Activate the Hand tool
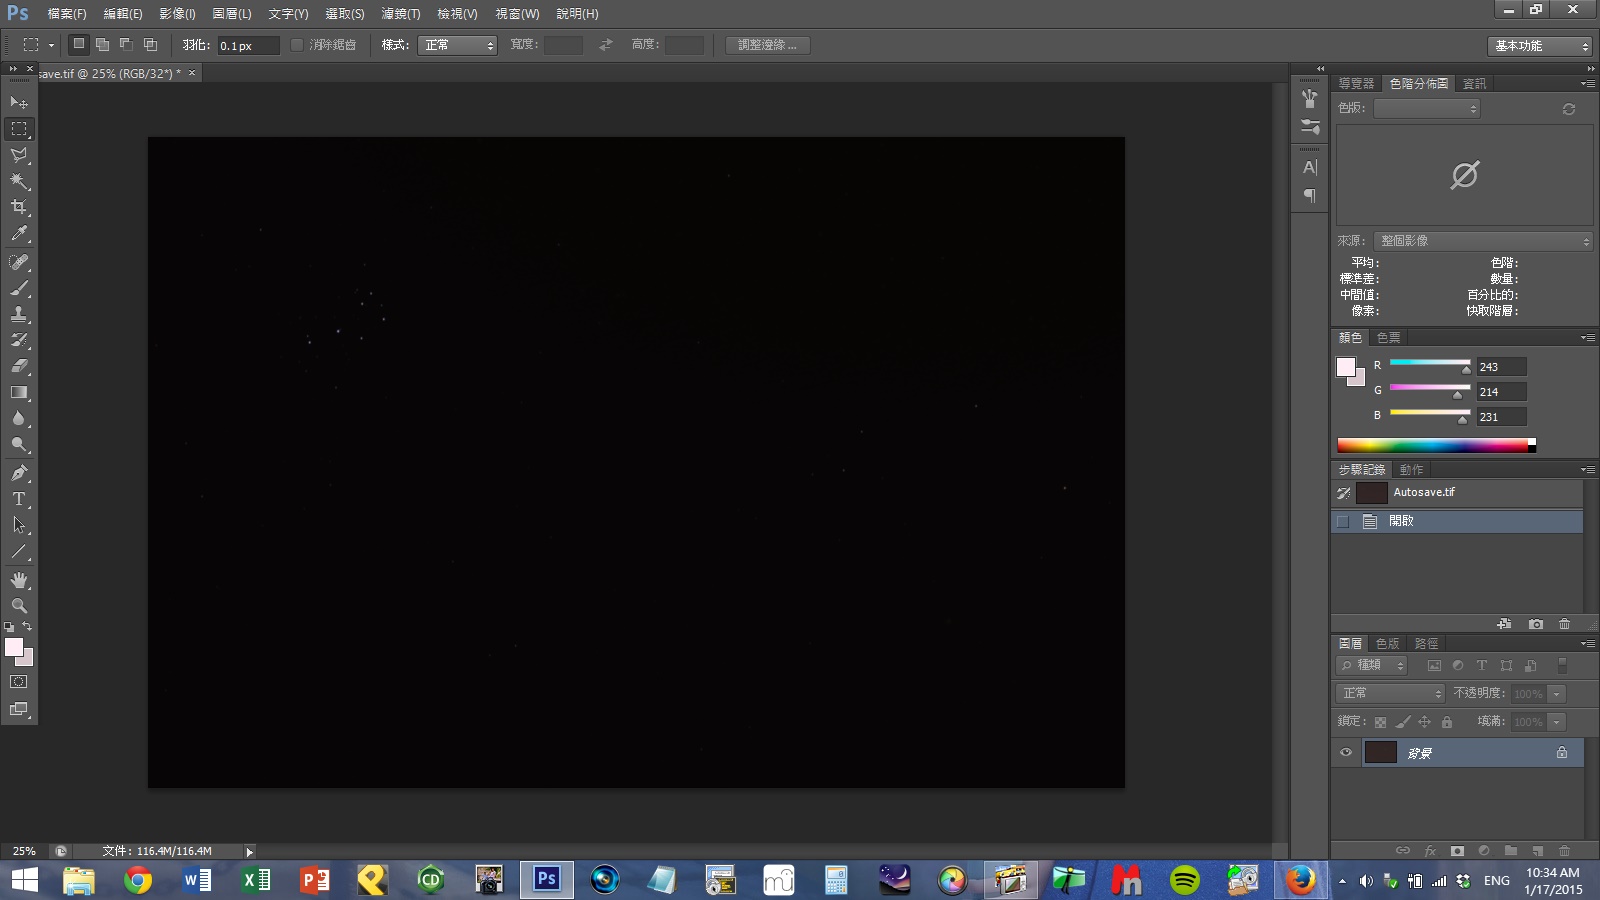This screenshot has height=900, width=1600. tap(19, 580)
